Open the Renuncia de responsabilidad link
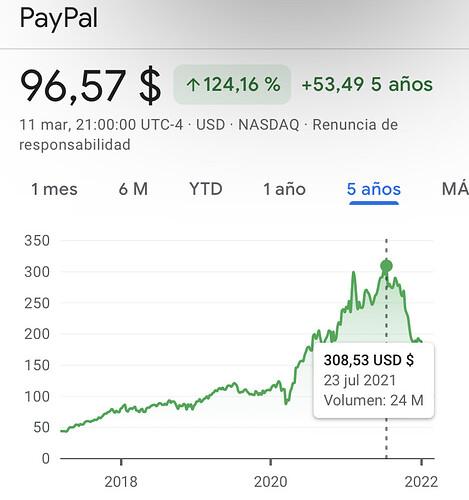 (x=209, y=135)
